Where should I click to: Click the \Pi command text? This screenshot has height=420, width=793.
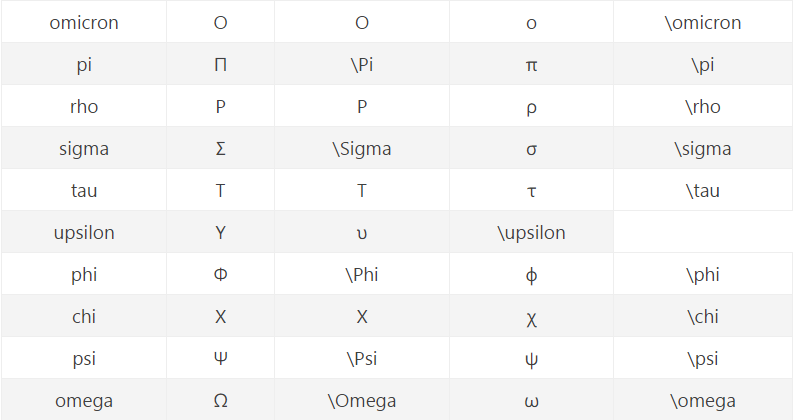pos(362,65)
